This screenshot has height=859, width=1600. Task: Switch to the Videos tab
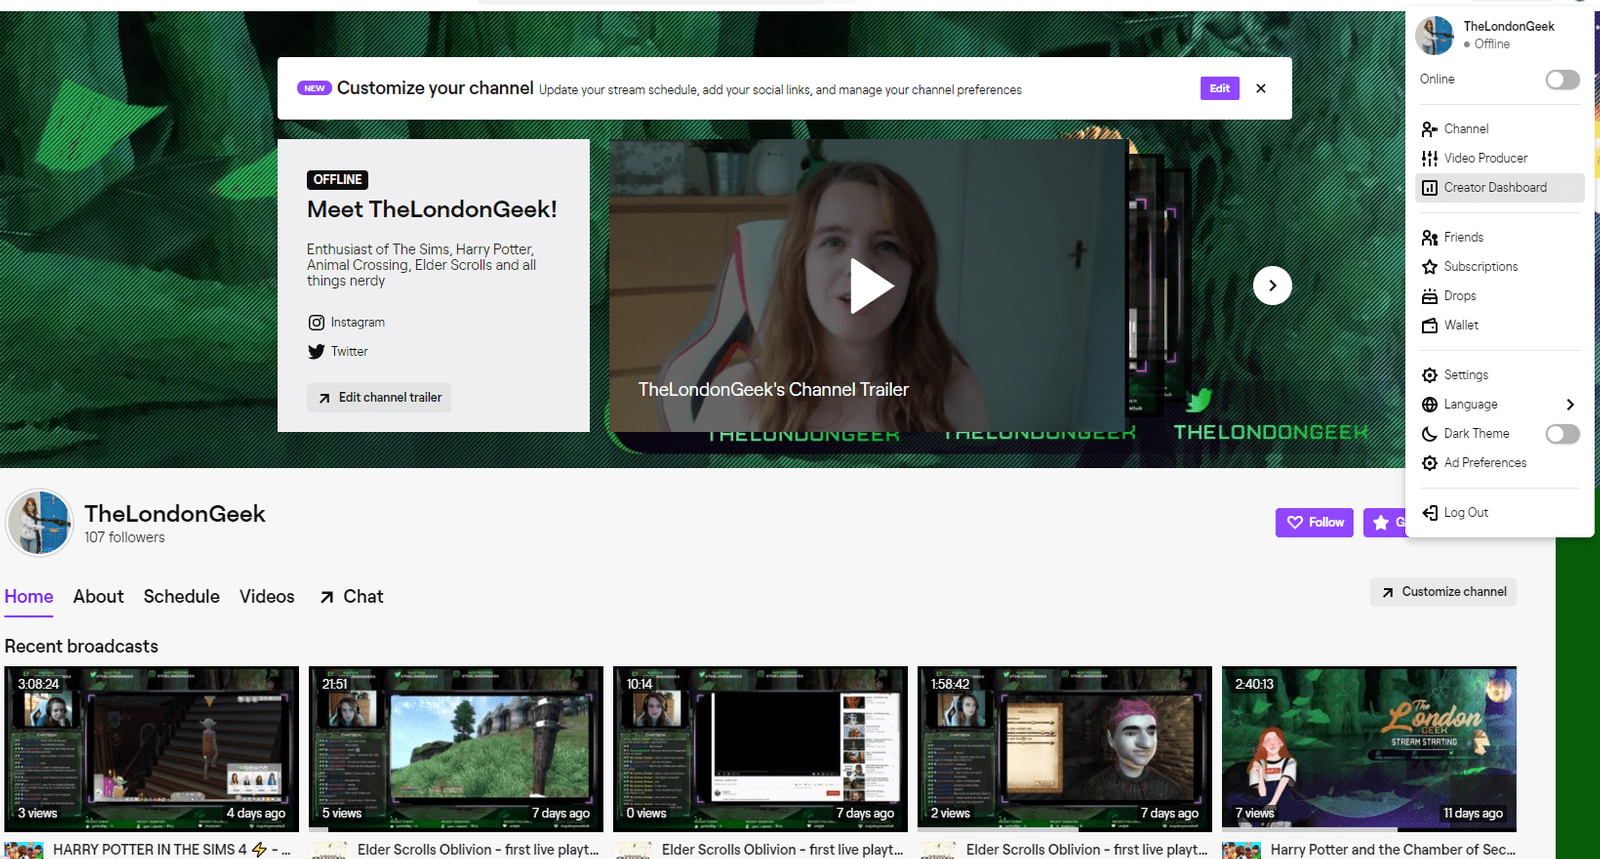pyautogui.click(x=267, y=597)
